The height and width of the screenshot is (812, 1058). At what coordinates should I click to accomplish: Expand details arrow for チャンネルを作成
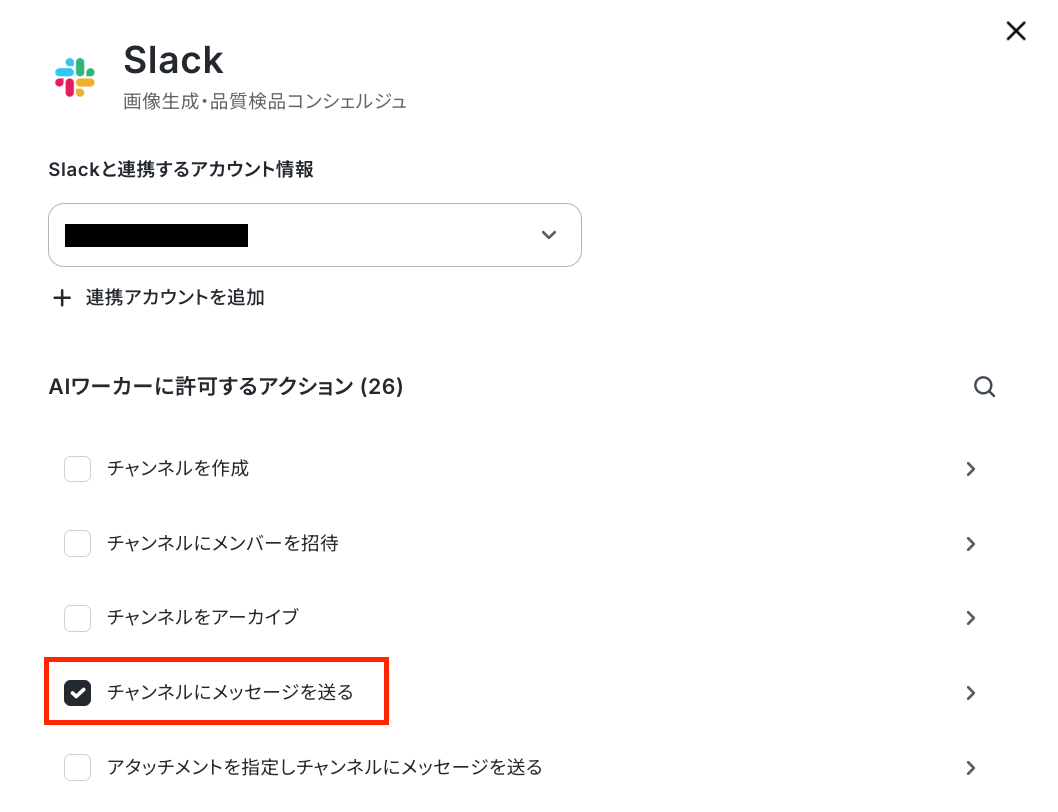click(x=970, y=469)
